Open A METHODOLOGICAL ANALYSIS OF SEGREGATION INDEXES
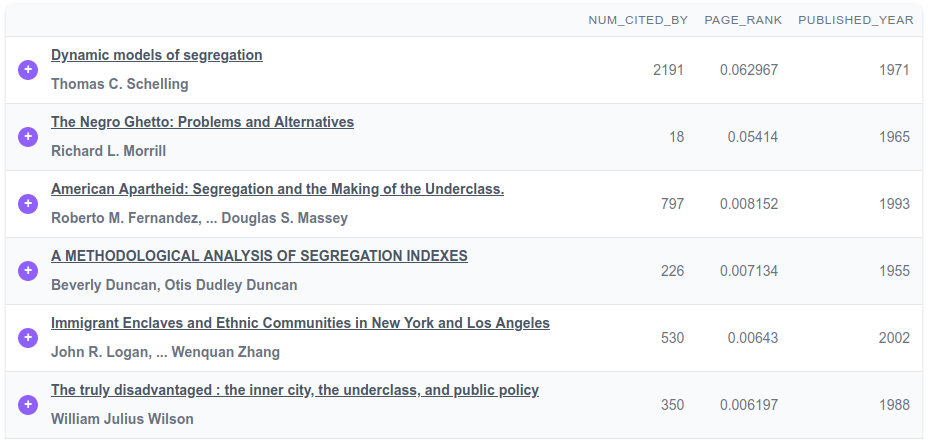The height and width of the screenshot is (440, 928). (259, 256)
